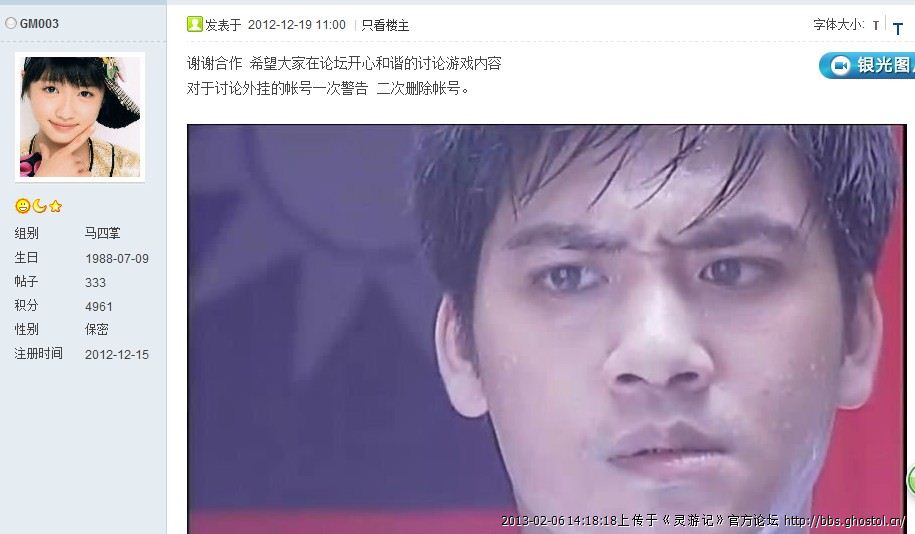Click the bbs.ghostol.cn watermark URL
Image resolution: width=915 pixels, height=534 pixels.
[844, 520]
